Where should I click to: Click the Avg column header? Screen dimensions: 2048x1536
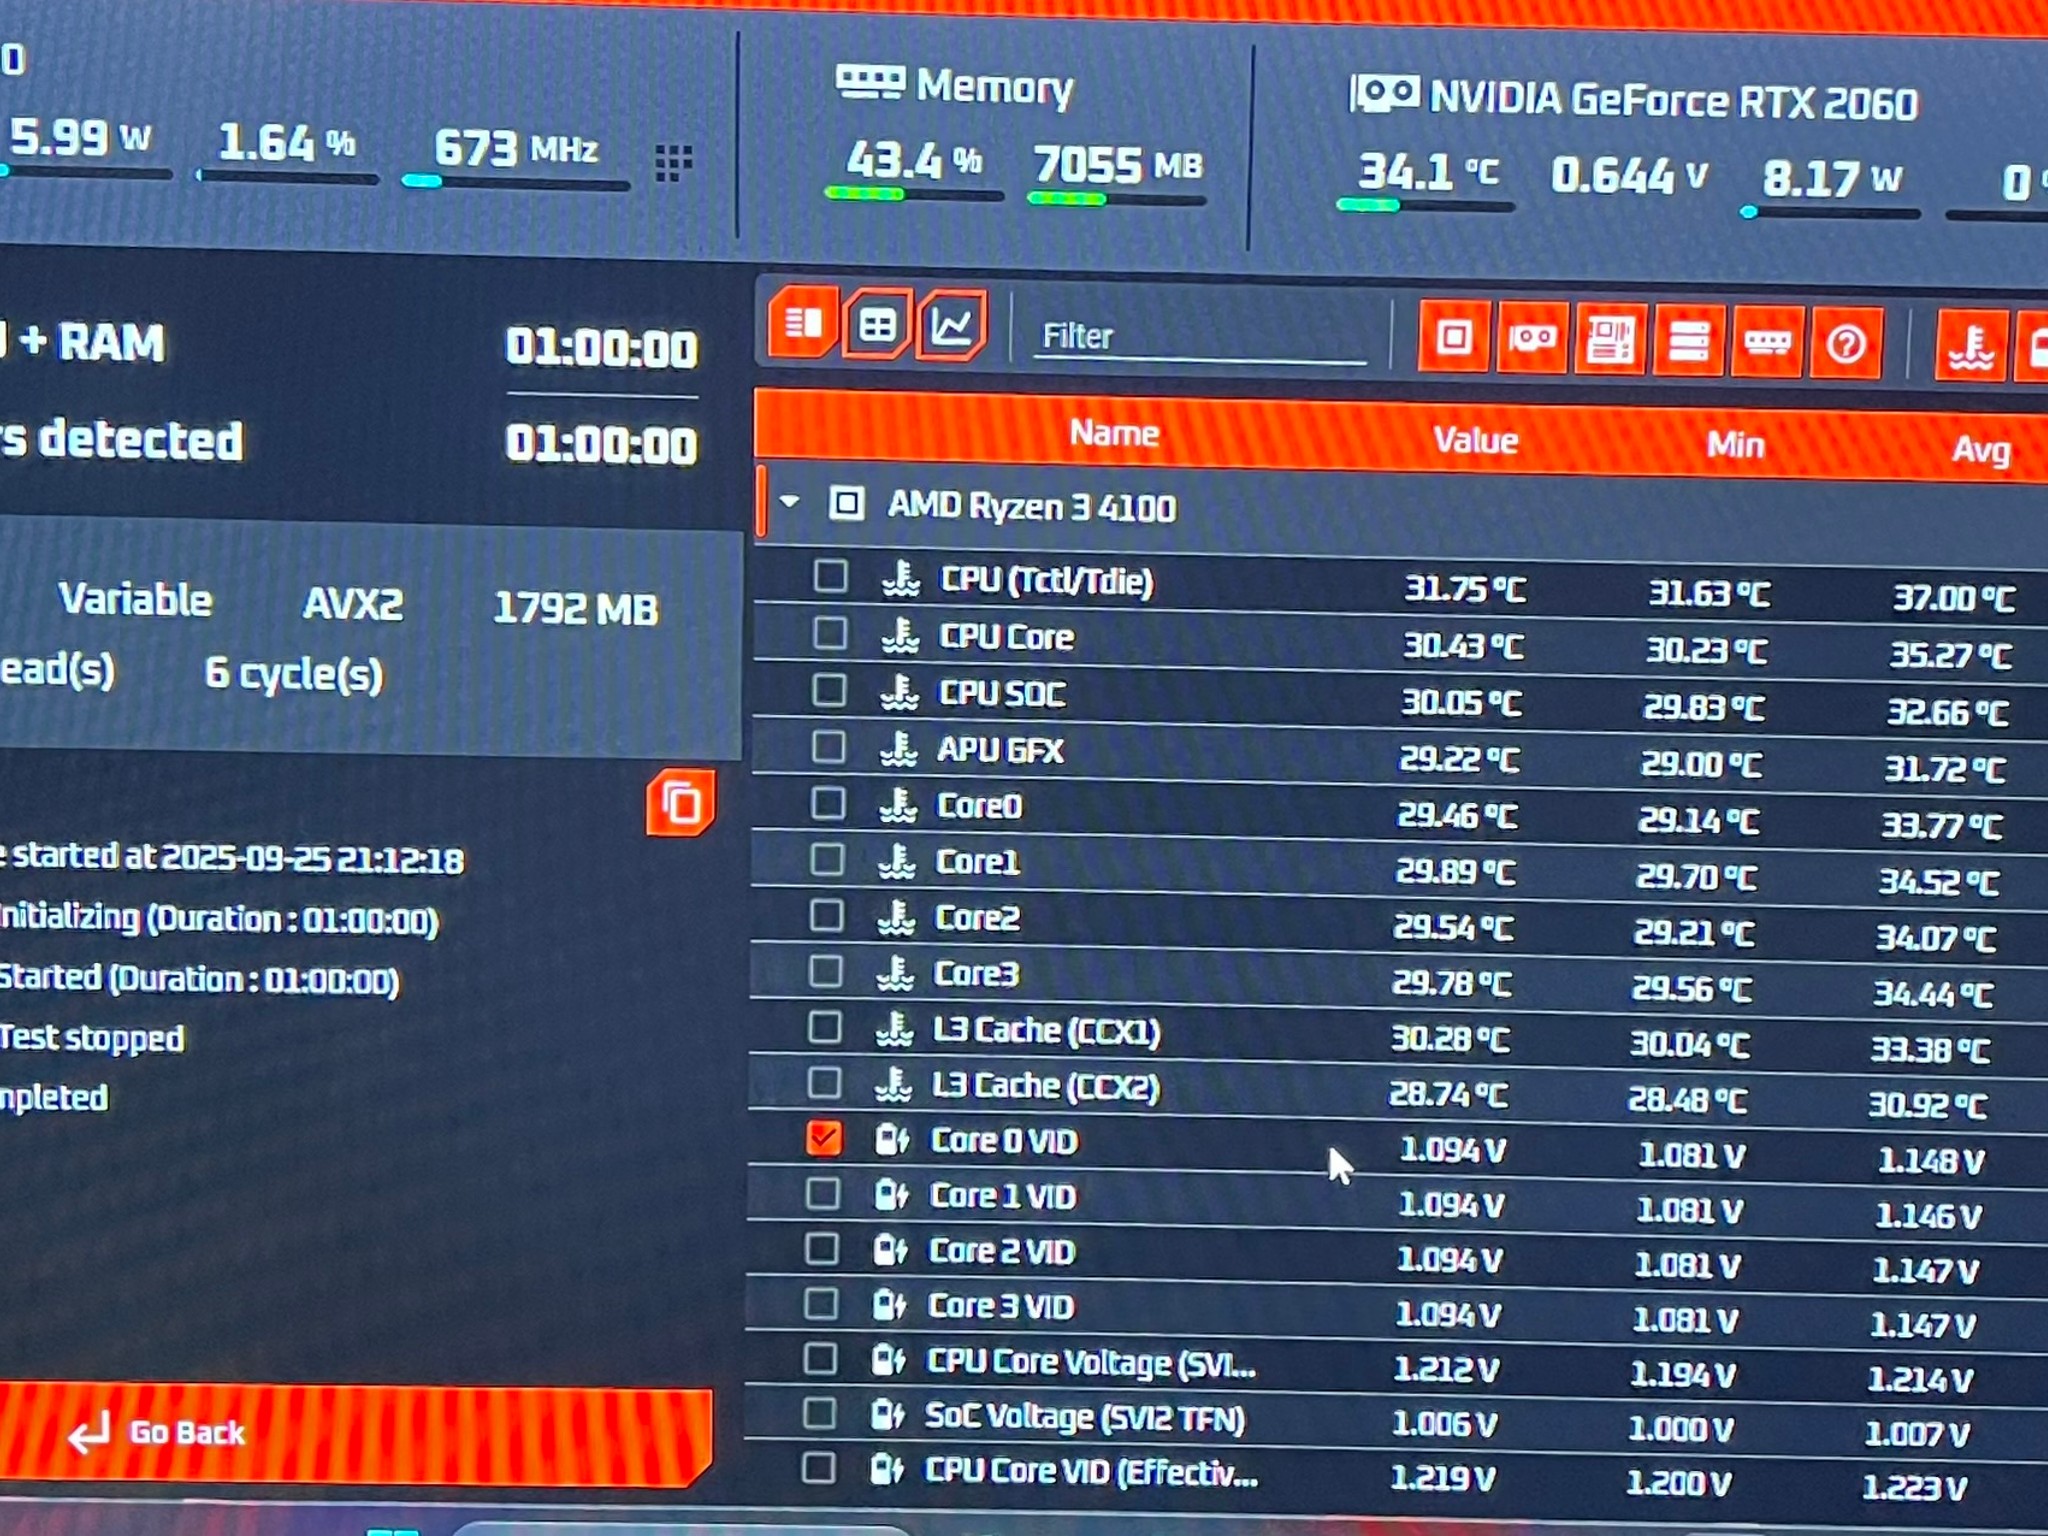[1981, 450]
